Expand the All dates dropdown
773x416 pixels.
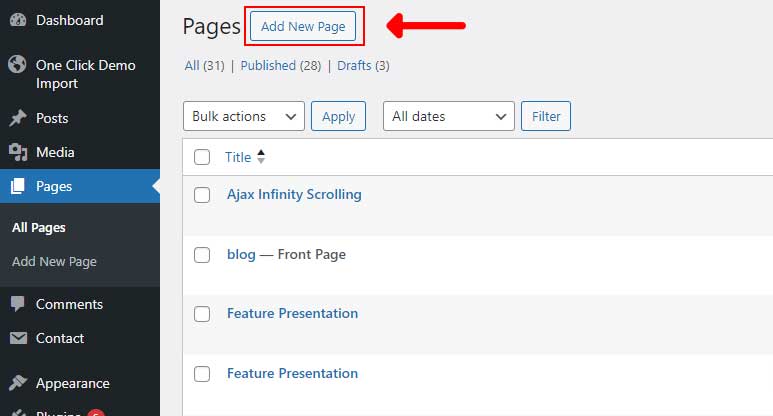pyautogui.click(x=449, y=116)
